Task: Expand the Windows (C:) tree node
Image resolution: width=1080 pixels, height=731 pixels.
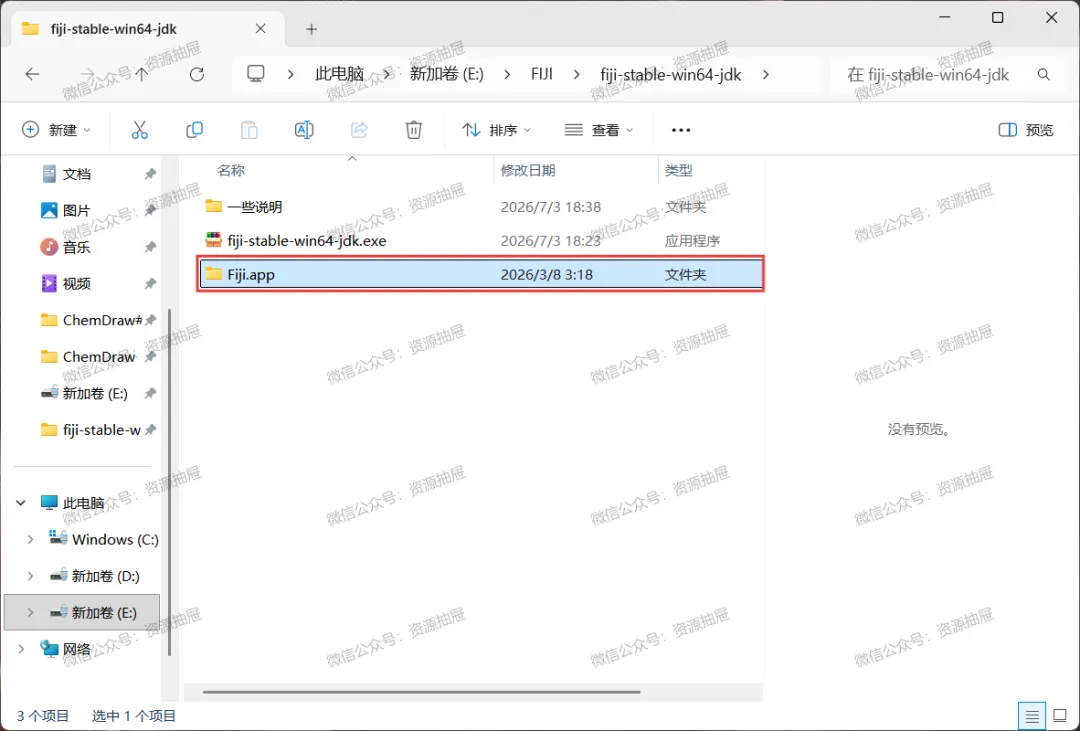Action: pos(30,539)
